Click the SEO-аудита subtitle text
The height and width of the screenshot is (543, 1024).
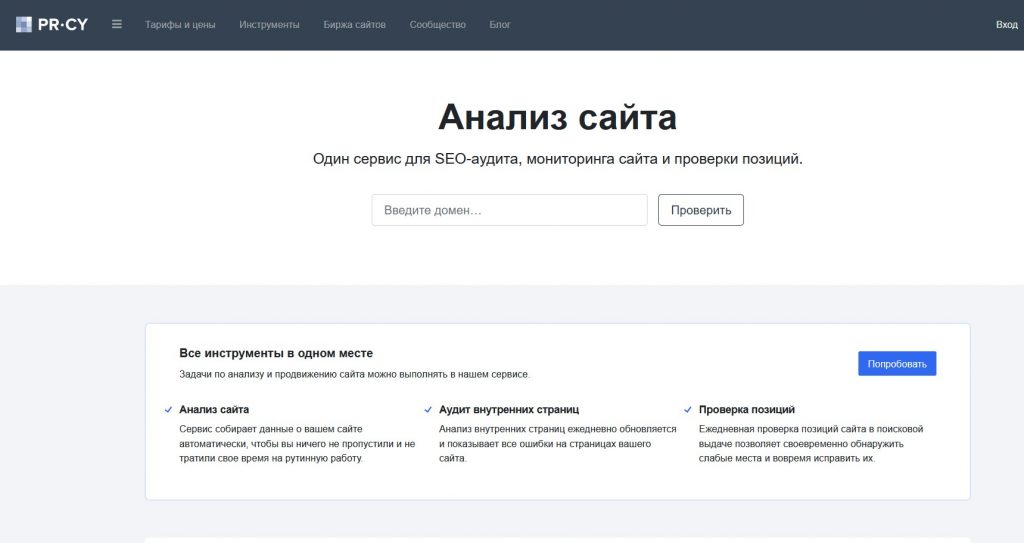coord(557,159)
